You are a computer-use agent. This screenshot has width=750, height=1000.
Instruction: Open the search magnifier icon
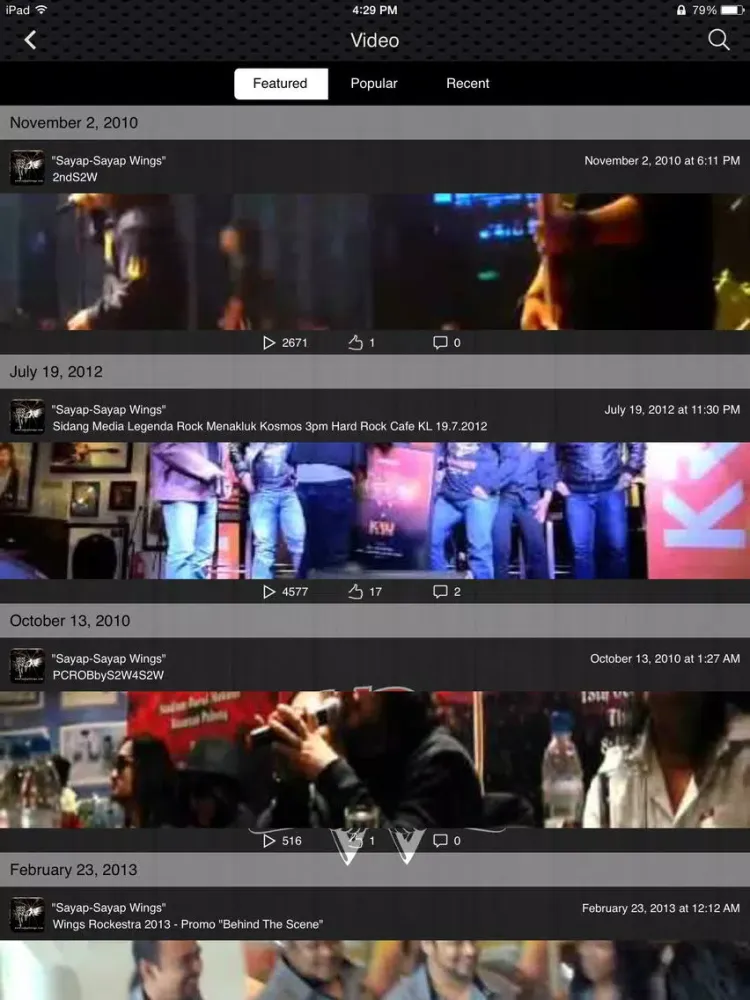tap(719, 40)
